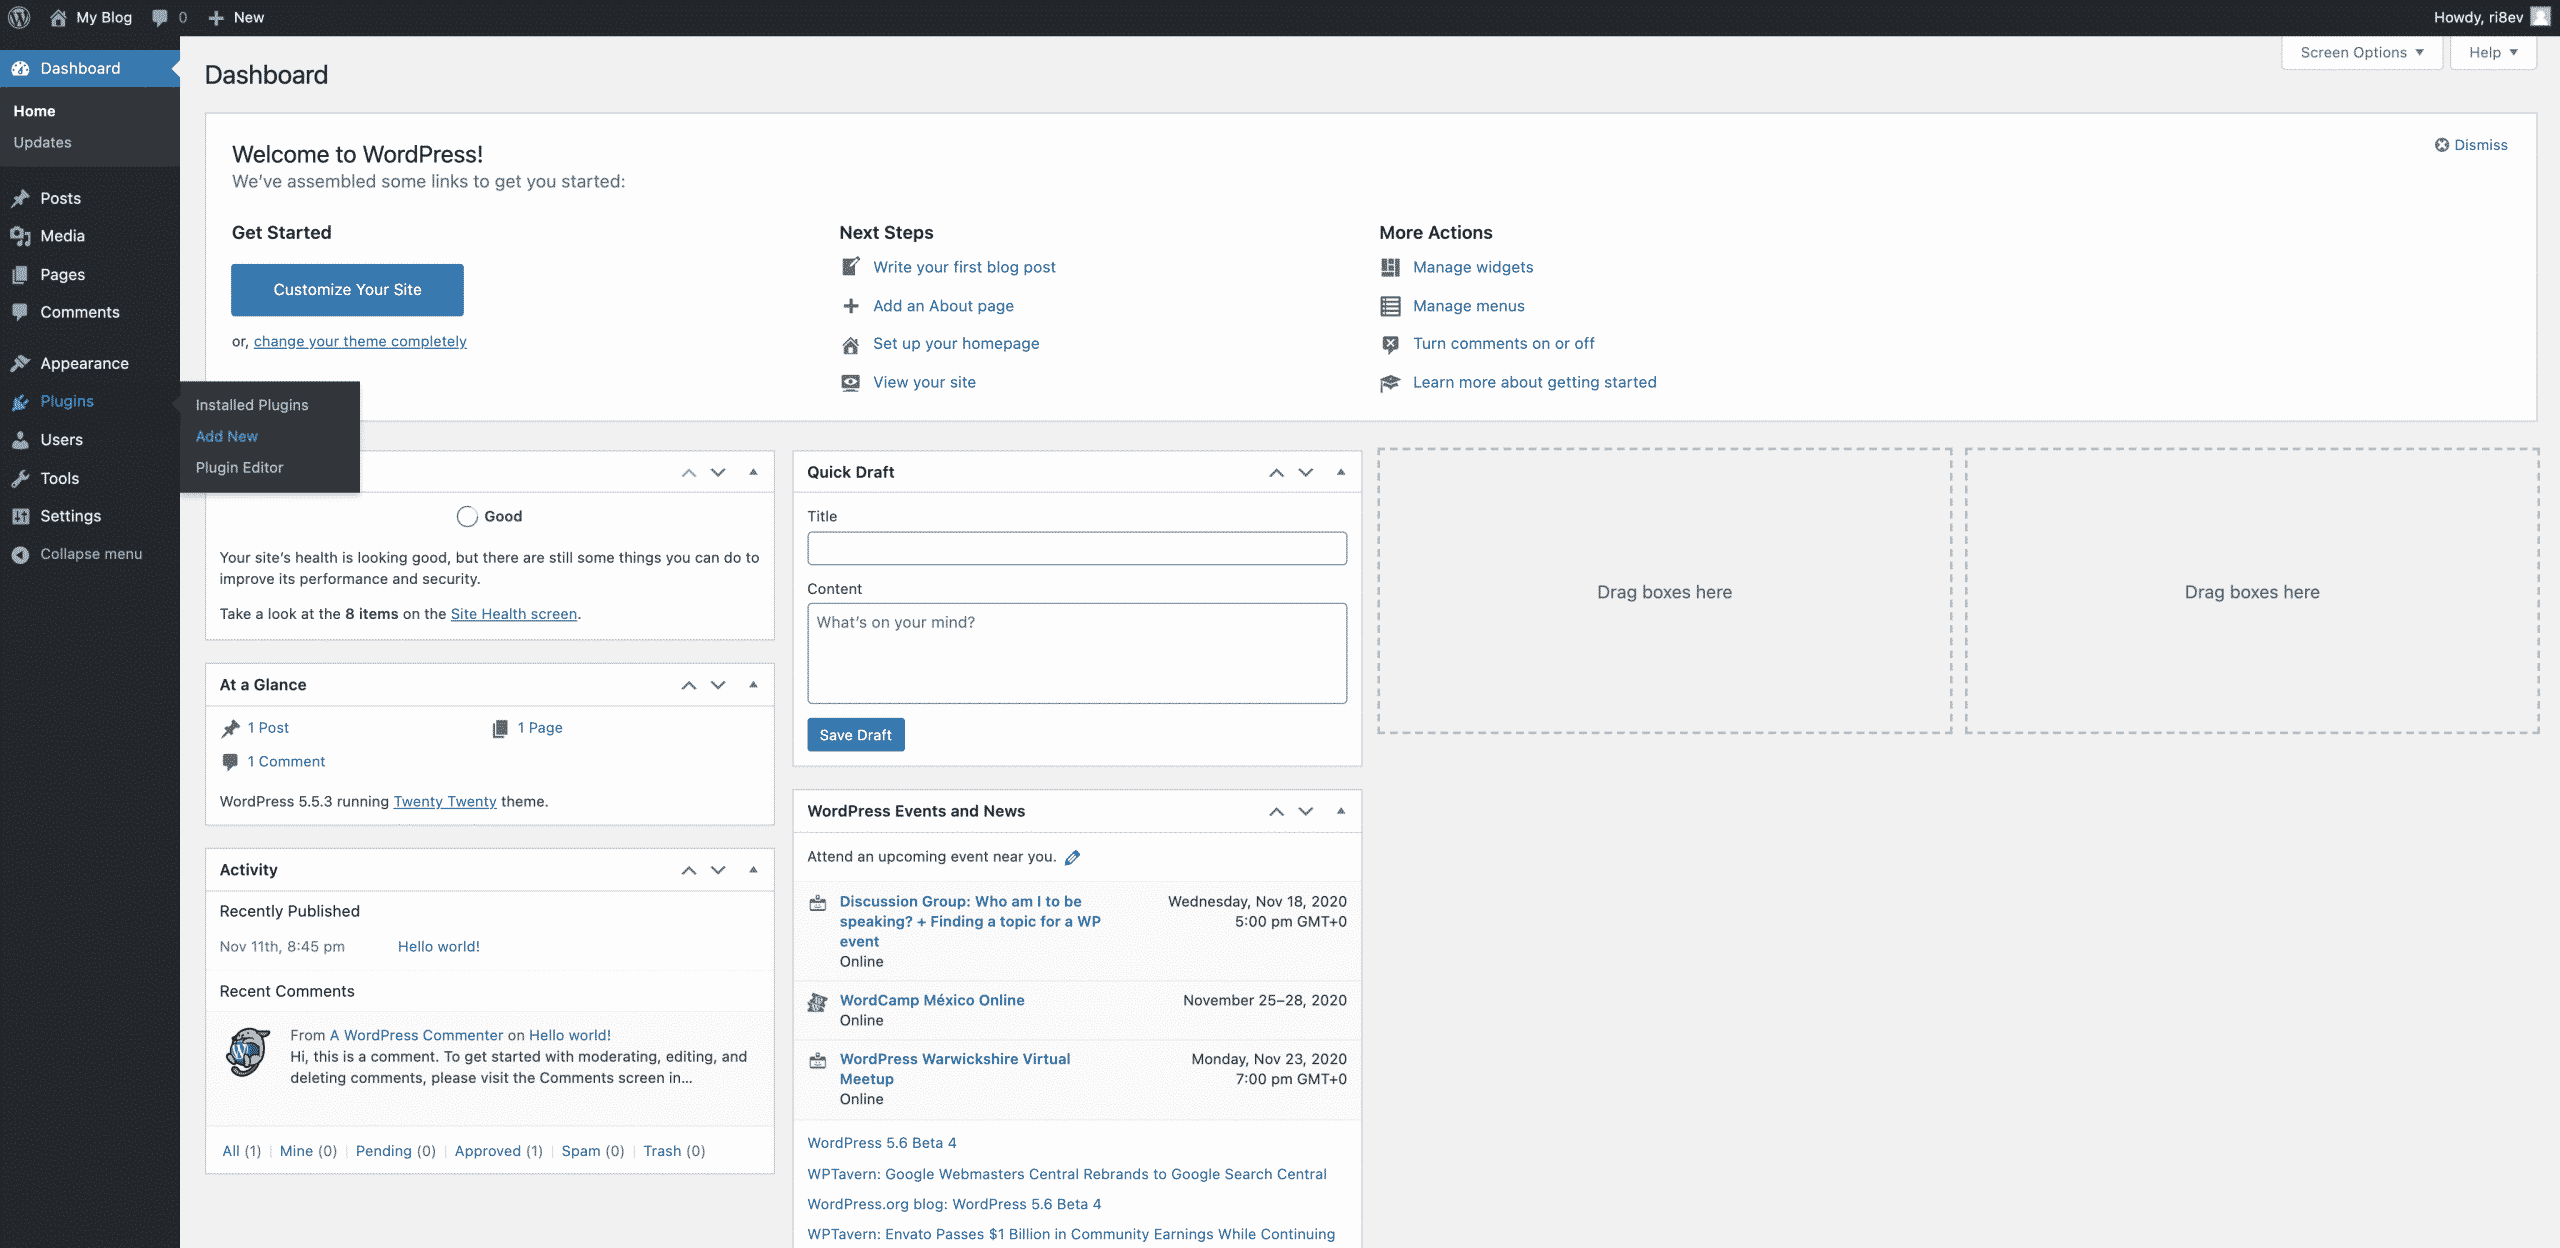
Task: Open the Screen Options dropdown
Action: coord(2362,53)
